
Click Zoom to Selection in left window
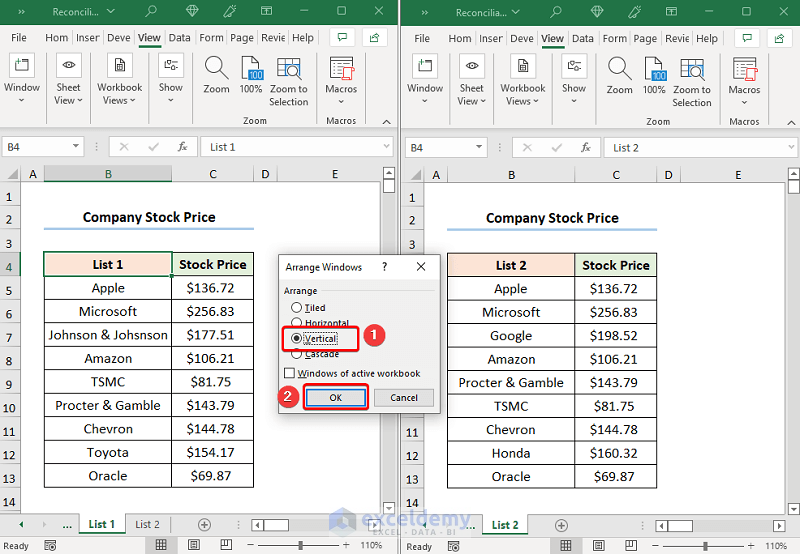(x=289, y=82)
